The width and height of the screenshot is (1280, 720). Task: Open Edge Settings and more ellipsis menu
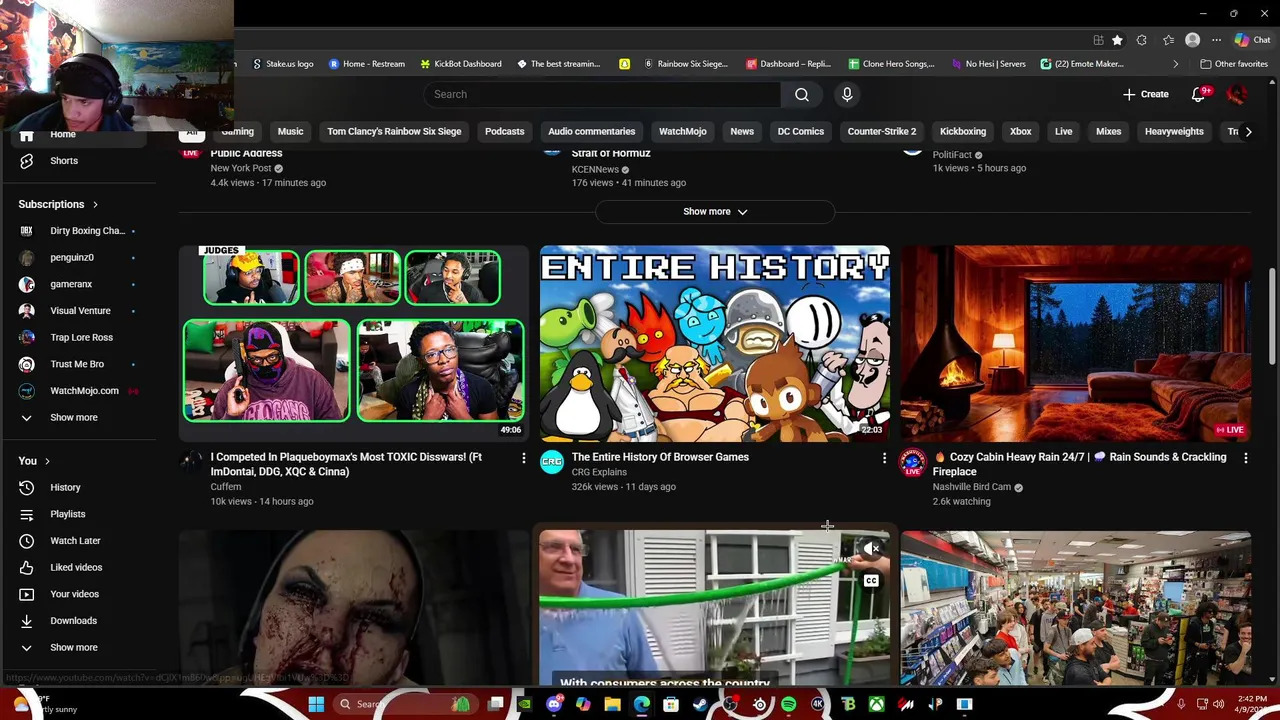(x=1217, y=40)
